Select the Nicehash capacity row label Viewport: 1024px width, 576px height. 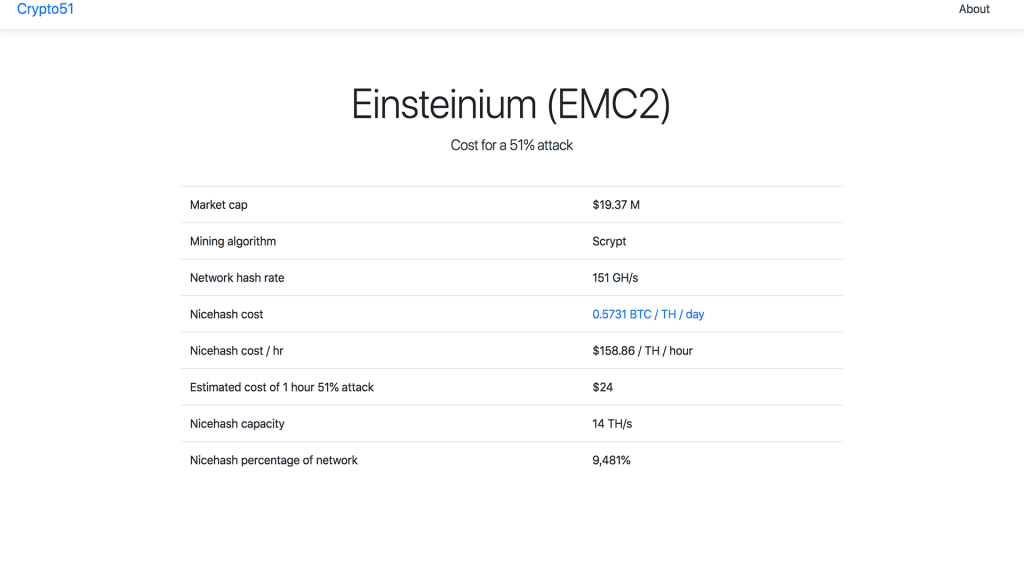[237, 424]
